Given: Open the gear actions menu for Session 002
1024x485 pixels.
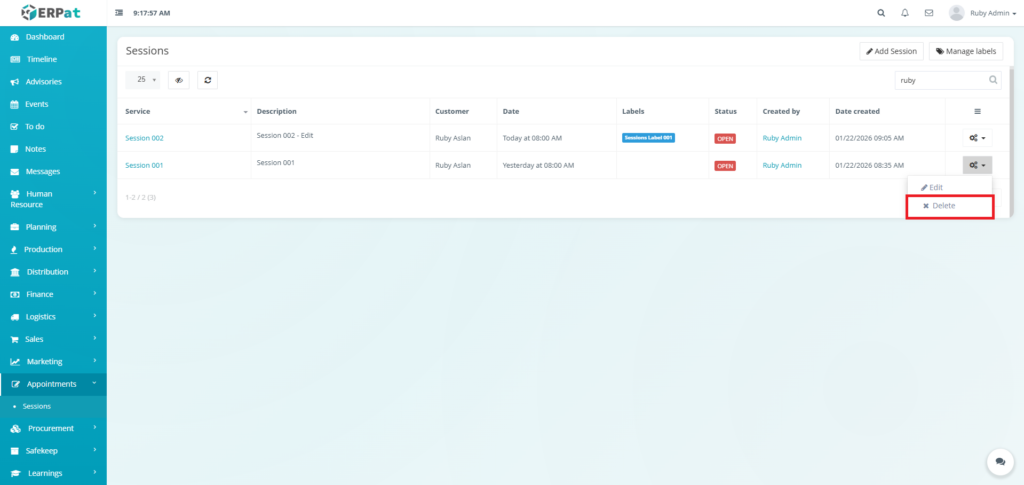Looking at the screenshot, I should [977, 138].
